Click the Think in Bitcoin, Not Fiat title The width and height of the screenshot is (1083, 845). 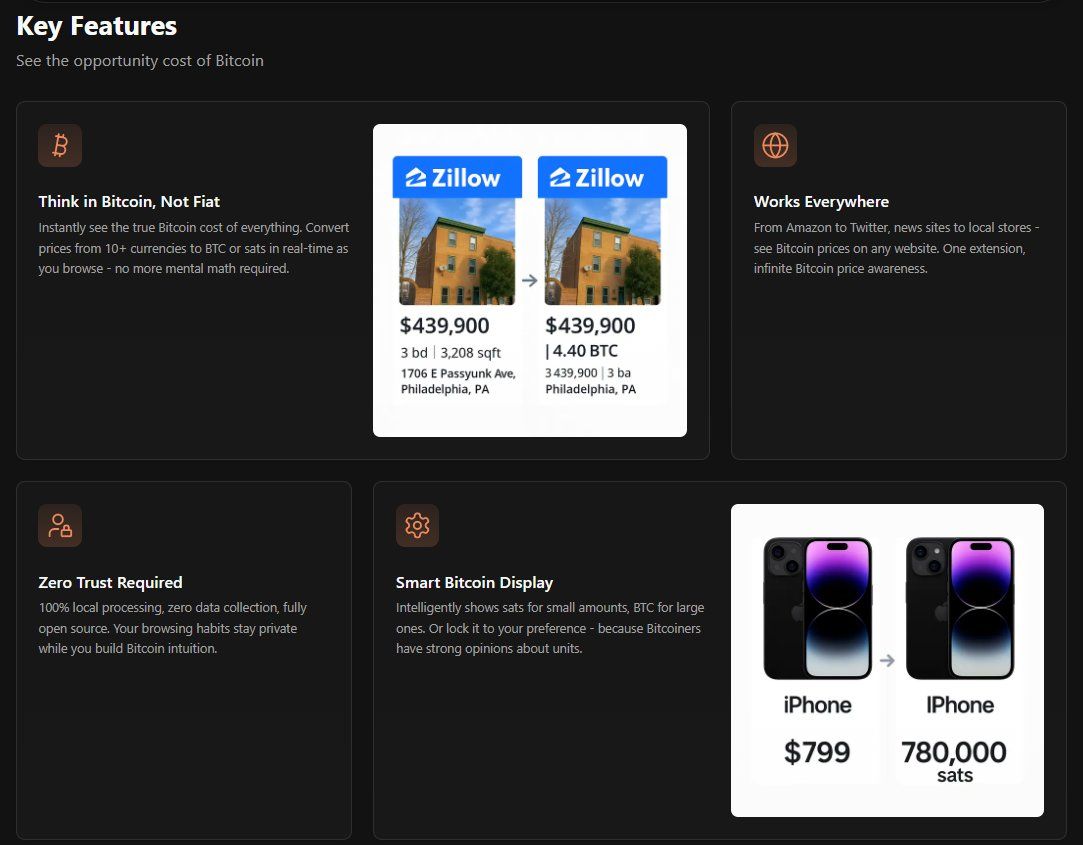129,202
